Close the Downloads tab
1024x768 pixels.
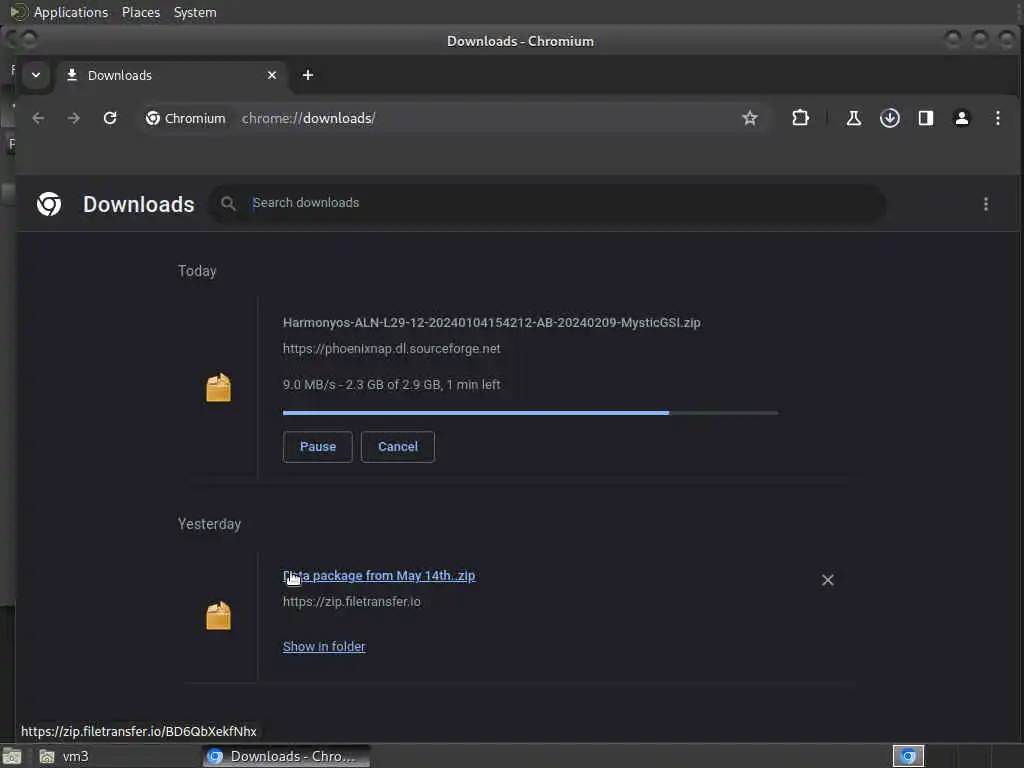(x=272, y=75)
